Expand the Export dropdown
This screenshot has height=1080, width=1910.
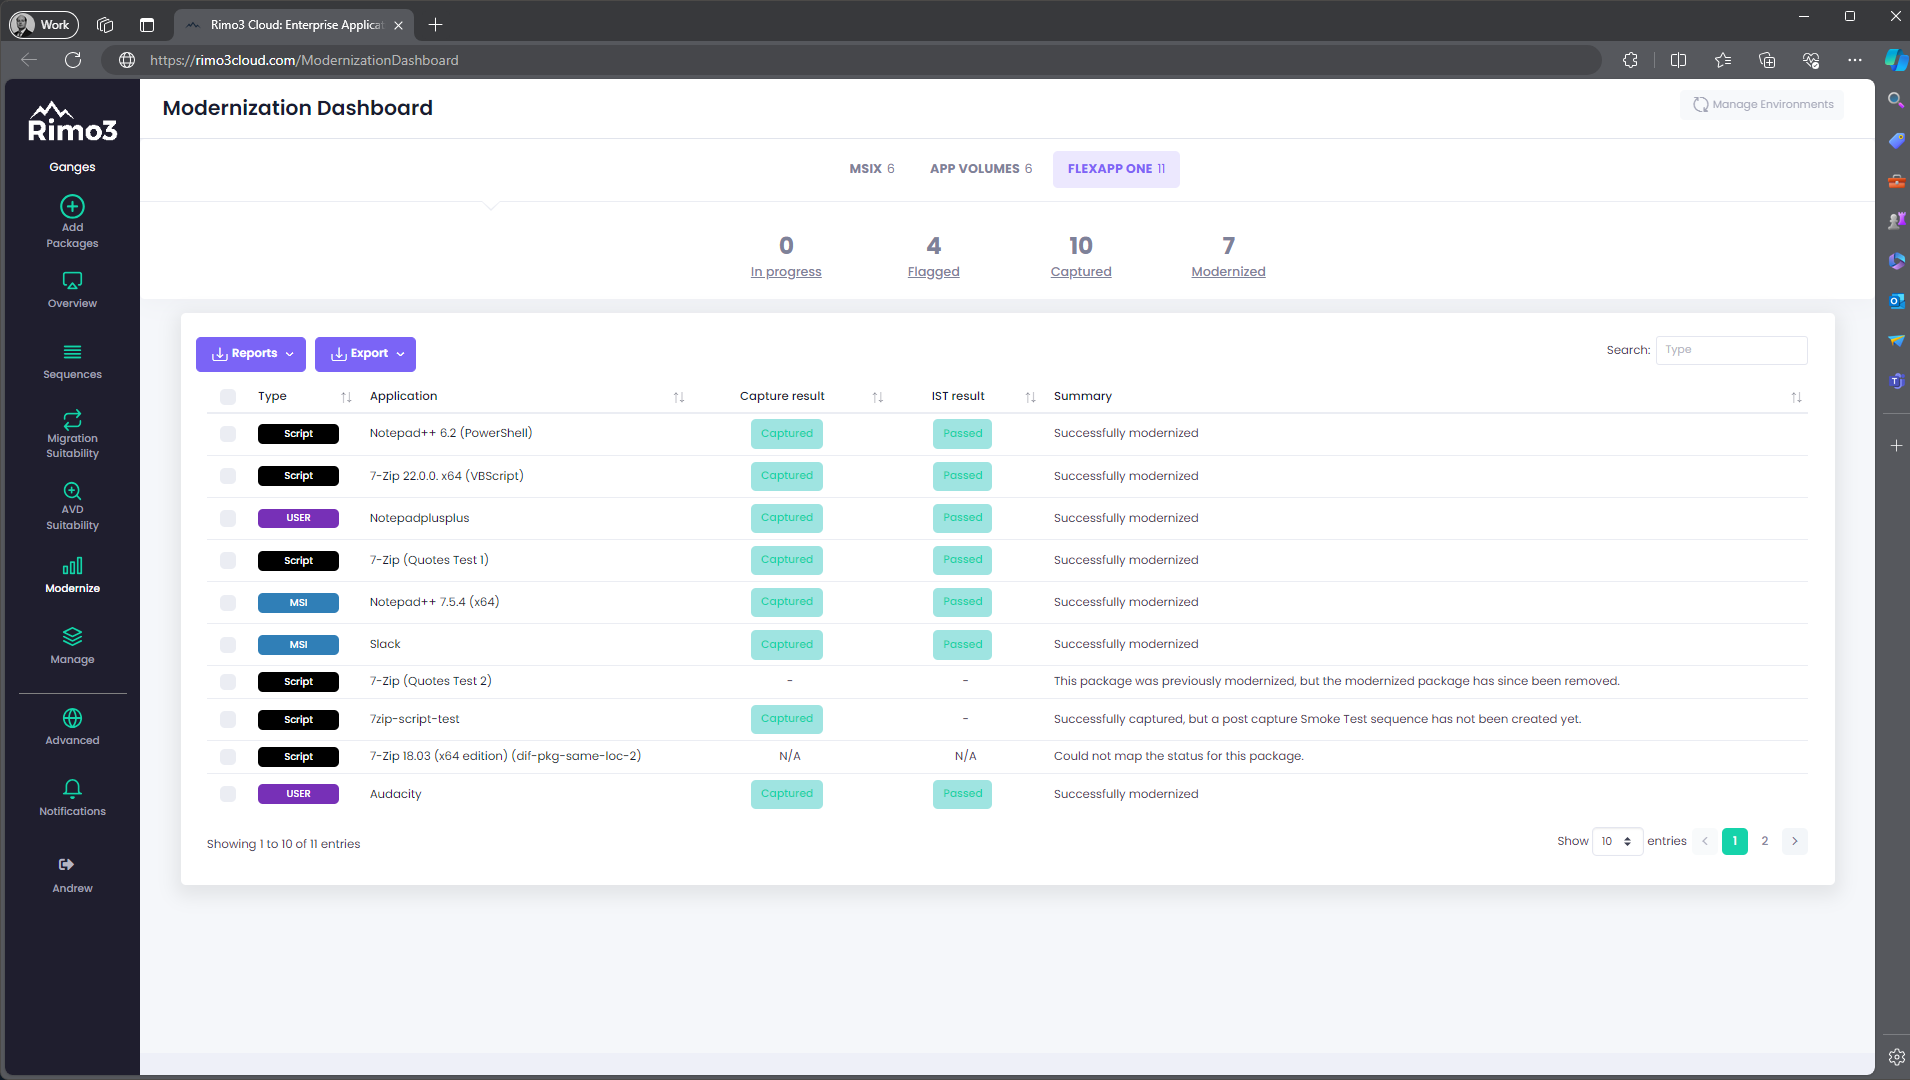(365, 354)
